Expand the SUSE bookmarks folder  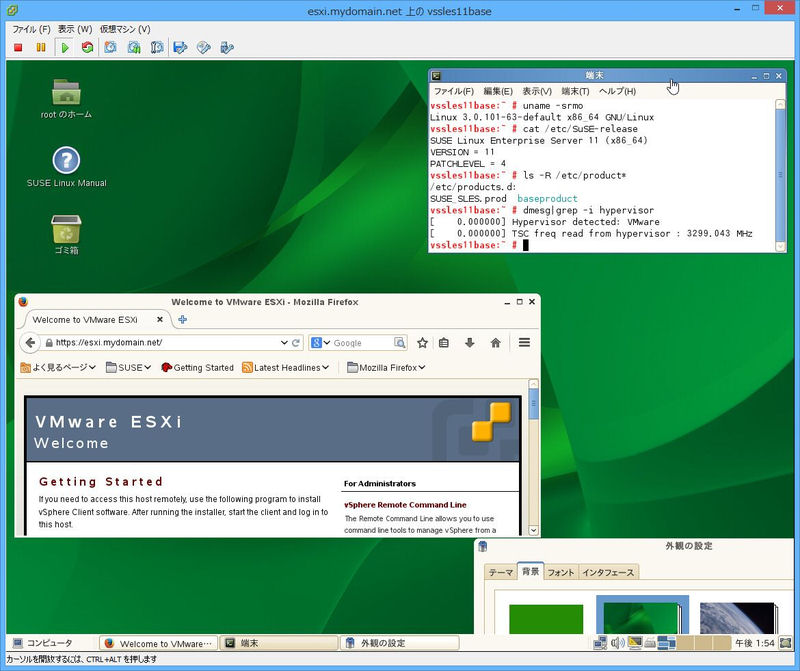point(128,367)
